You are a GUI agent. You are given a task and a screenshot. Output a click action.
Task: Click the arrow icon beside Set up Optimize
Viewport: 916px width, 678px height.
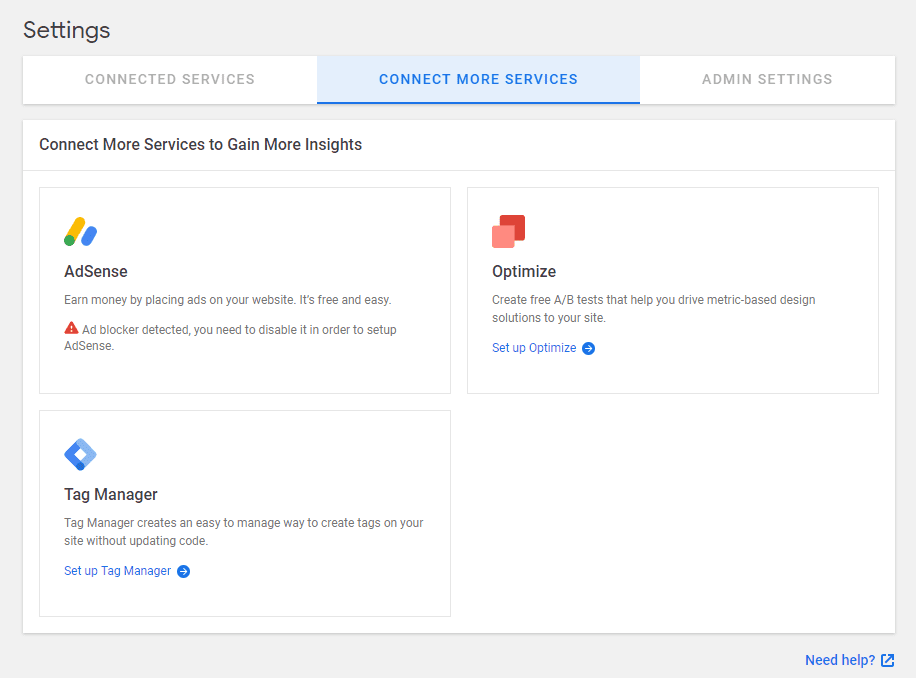588,348
